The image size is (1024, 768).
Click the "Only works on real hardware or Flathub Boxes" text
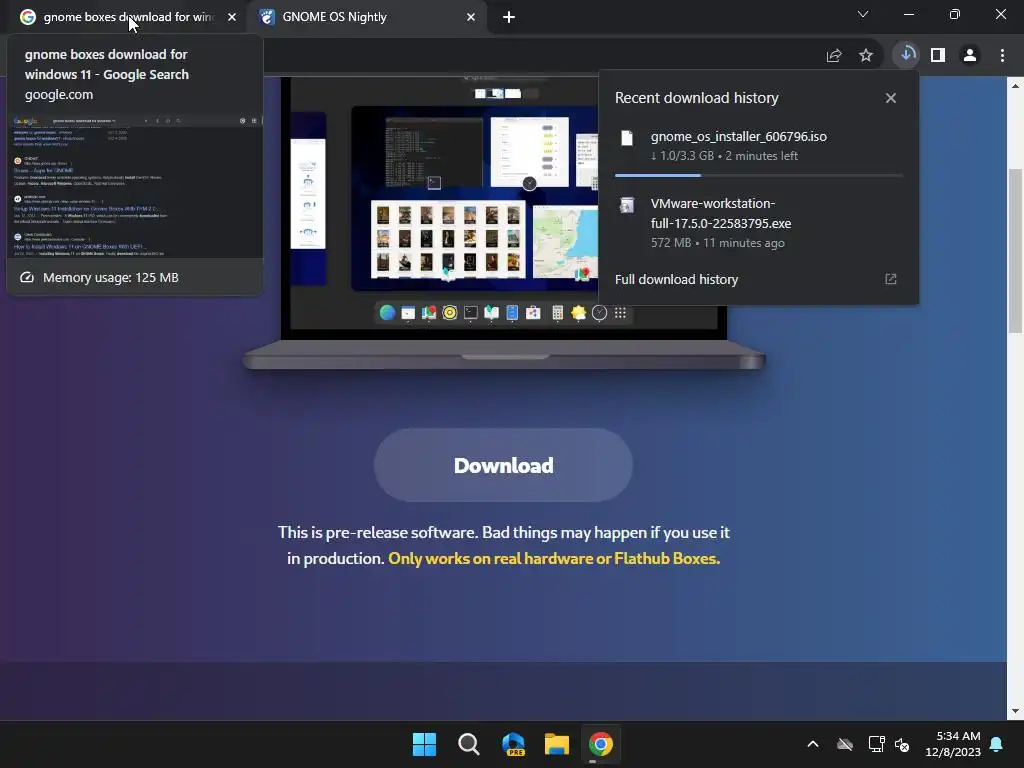[x=554, y=559]
